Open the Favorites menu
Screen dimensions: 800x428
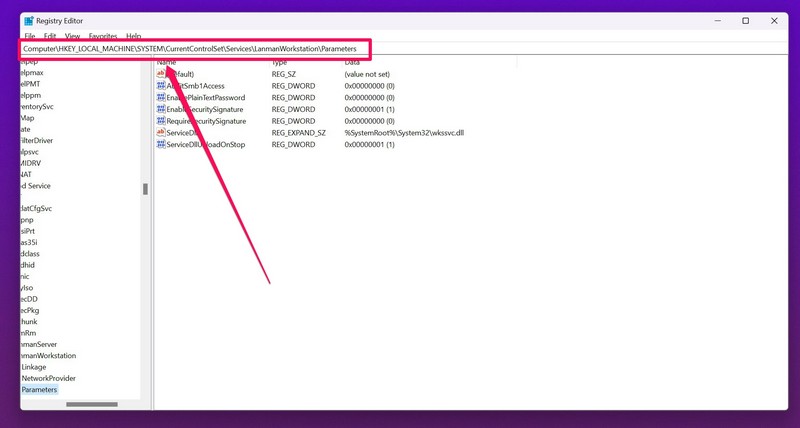103,36
